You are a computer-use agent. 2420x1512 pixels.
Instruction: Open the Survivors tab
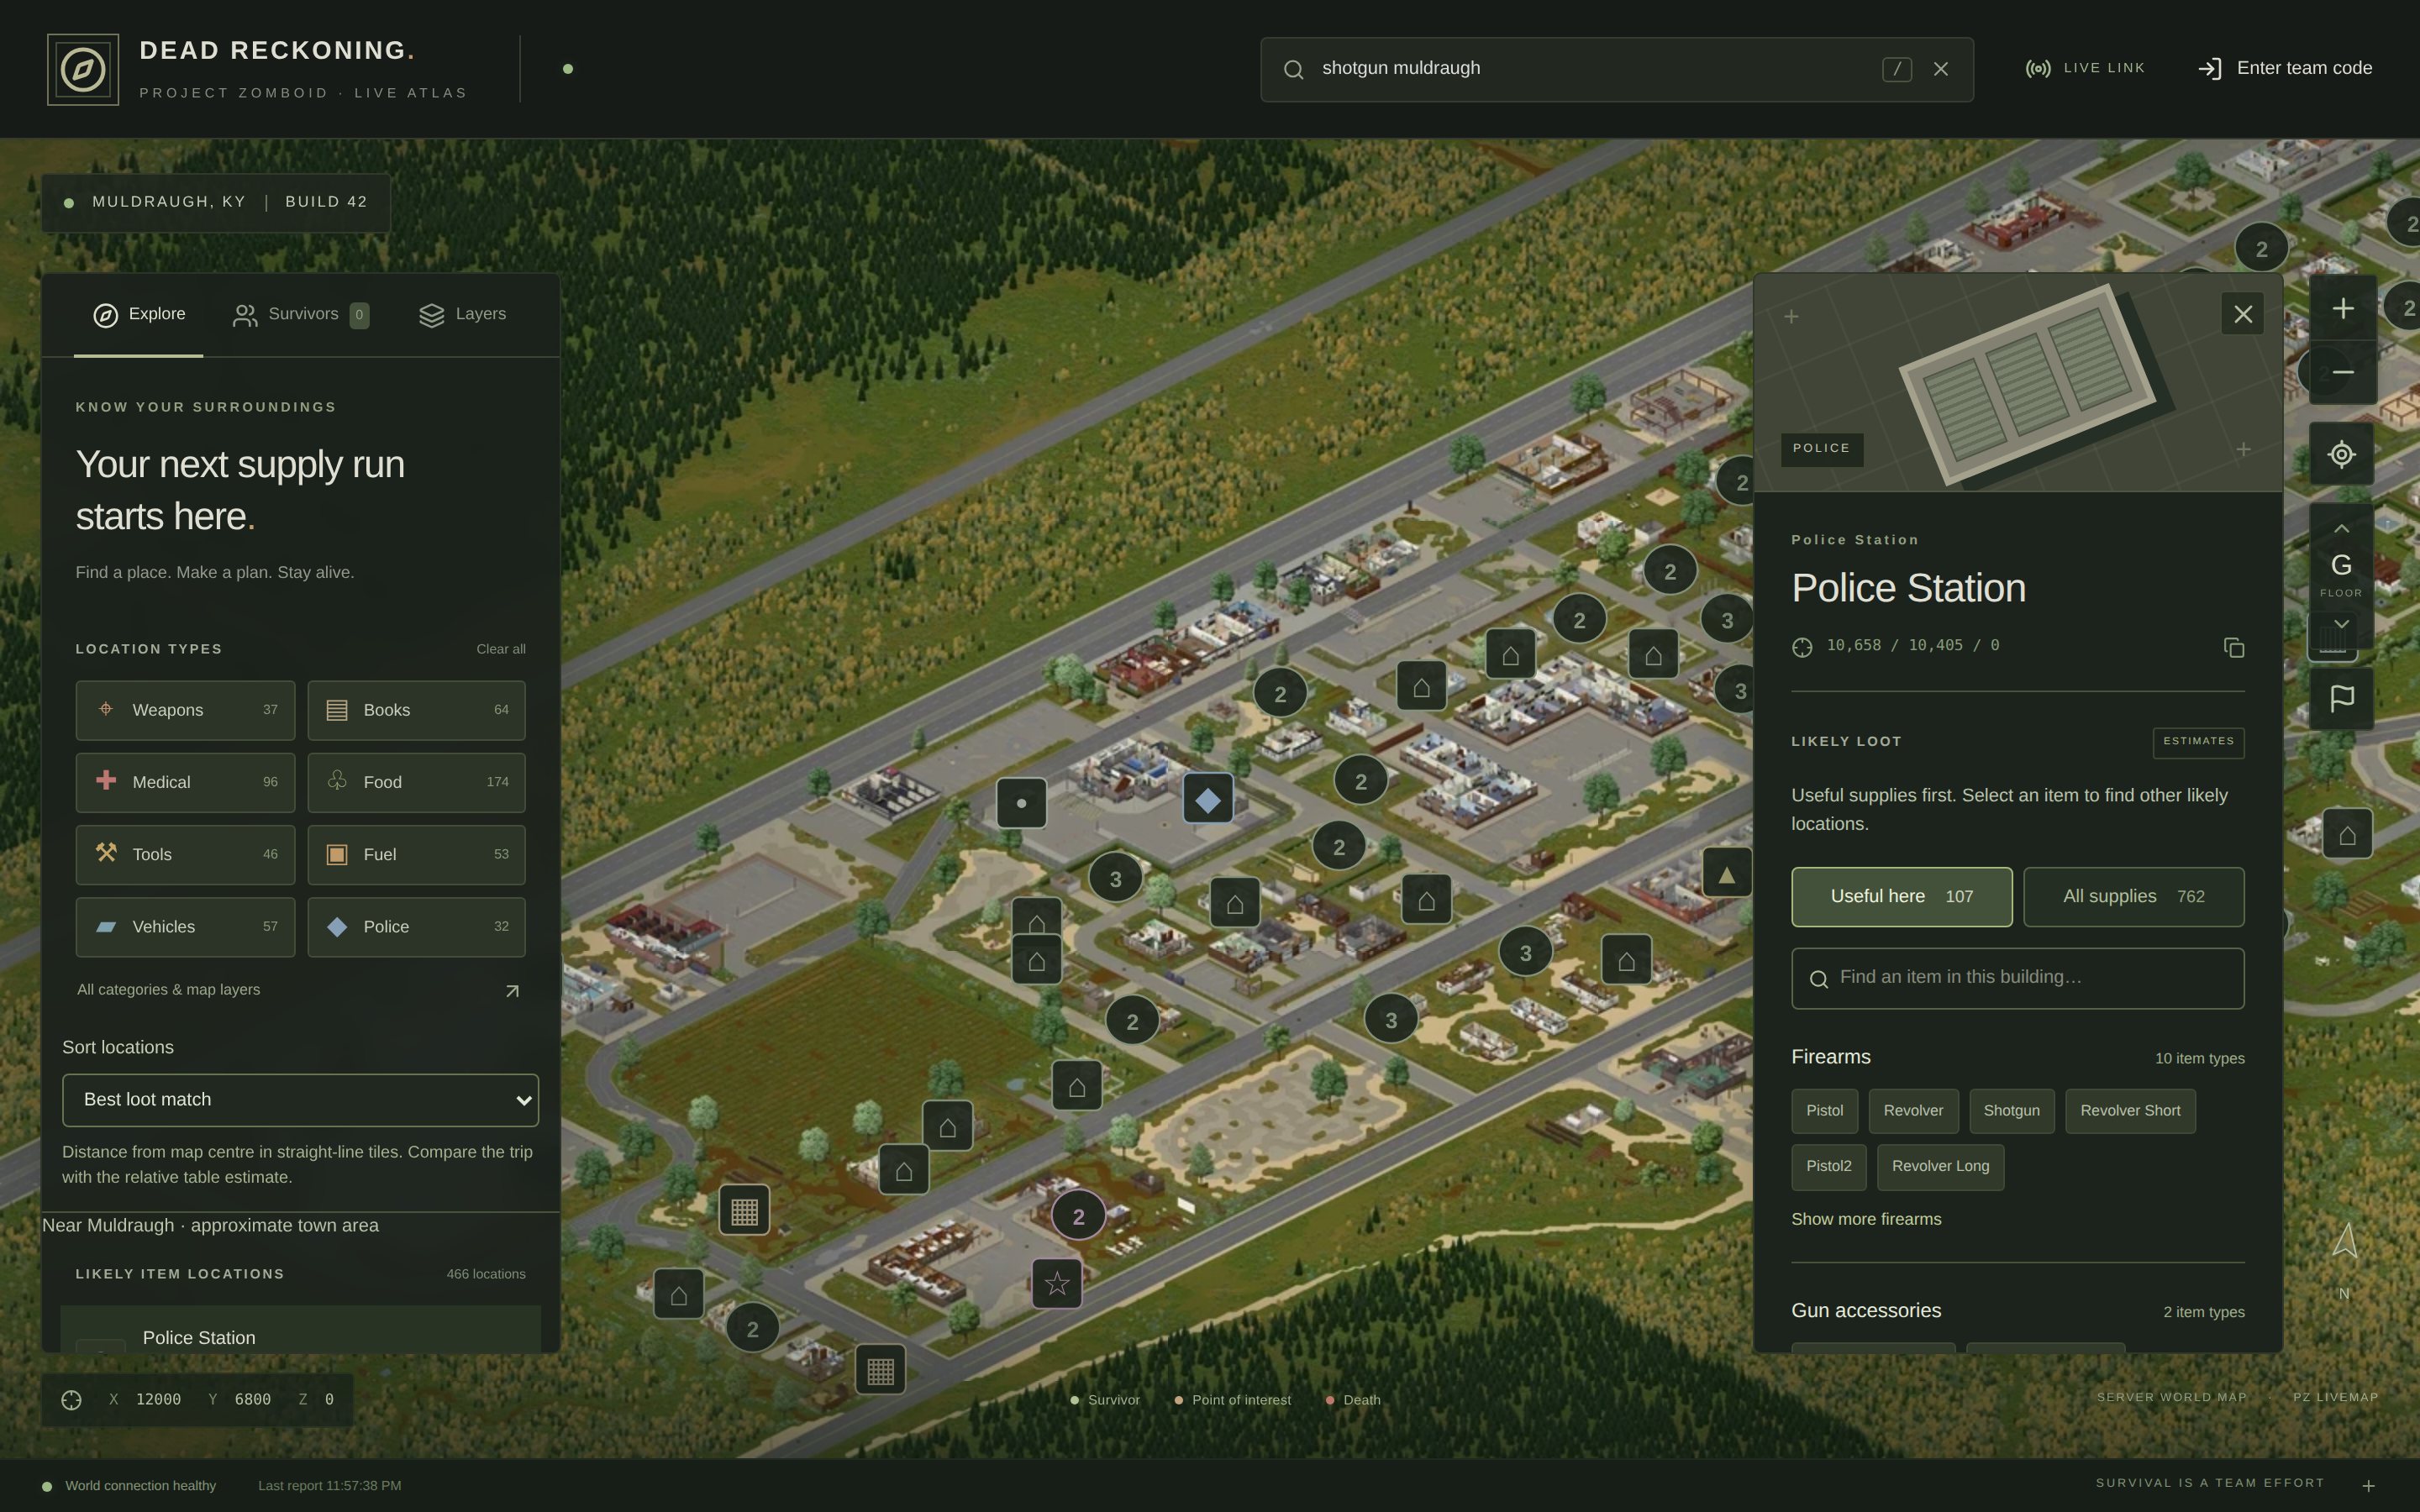pyautogui.click(x=301, y=315)
